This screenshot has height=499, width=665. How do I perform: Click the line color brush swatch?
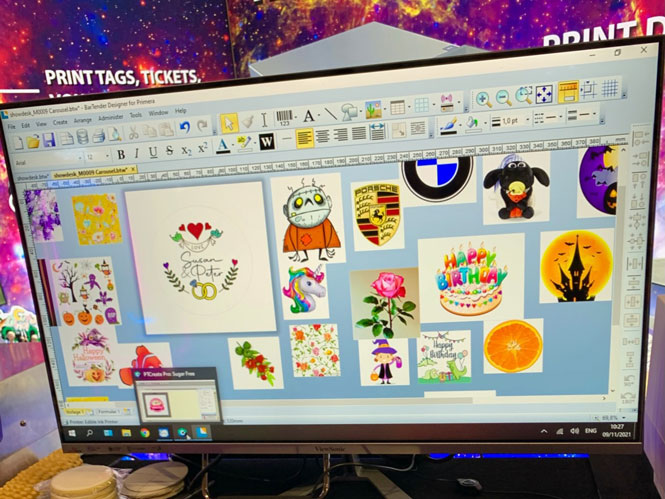[x=448, y=125]
